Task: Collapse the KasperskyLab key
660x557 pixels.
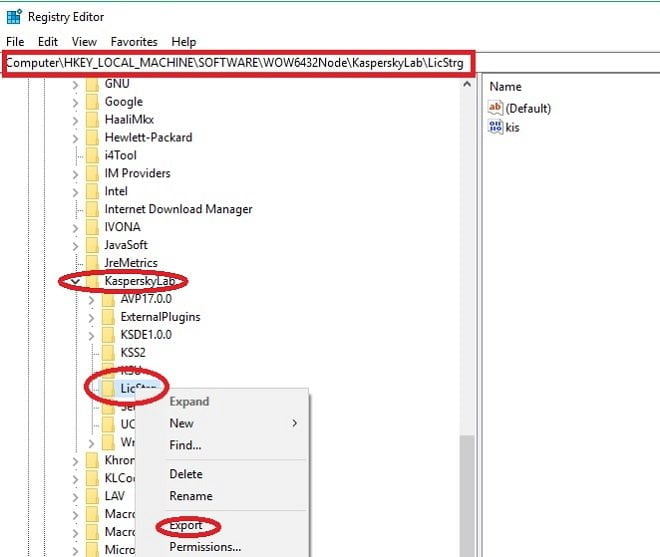Action: pos(75,281)
